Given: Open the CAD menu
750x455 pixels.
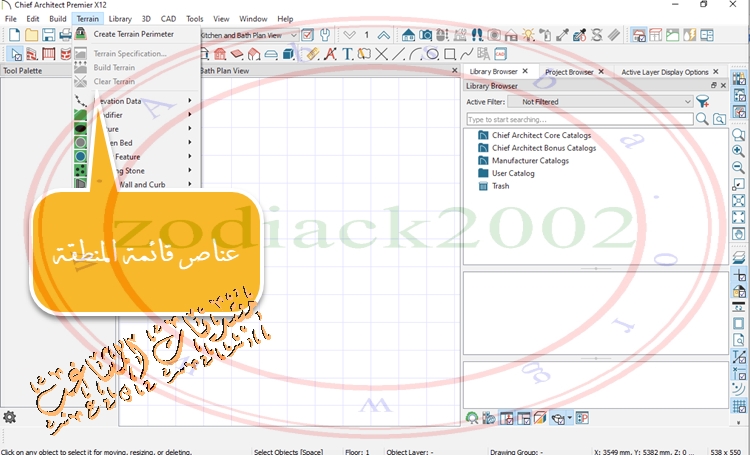Looking at the screenshot, I should (168, 19).
